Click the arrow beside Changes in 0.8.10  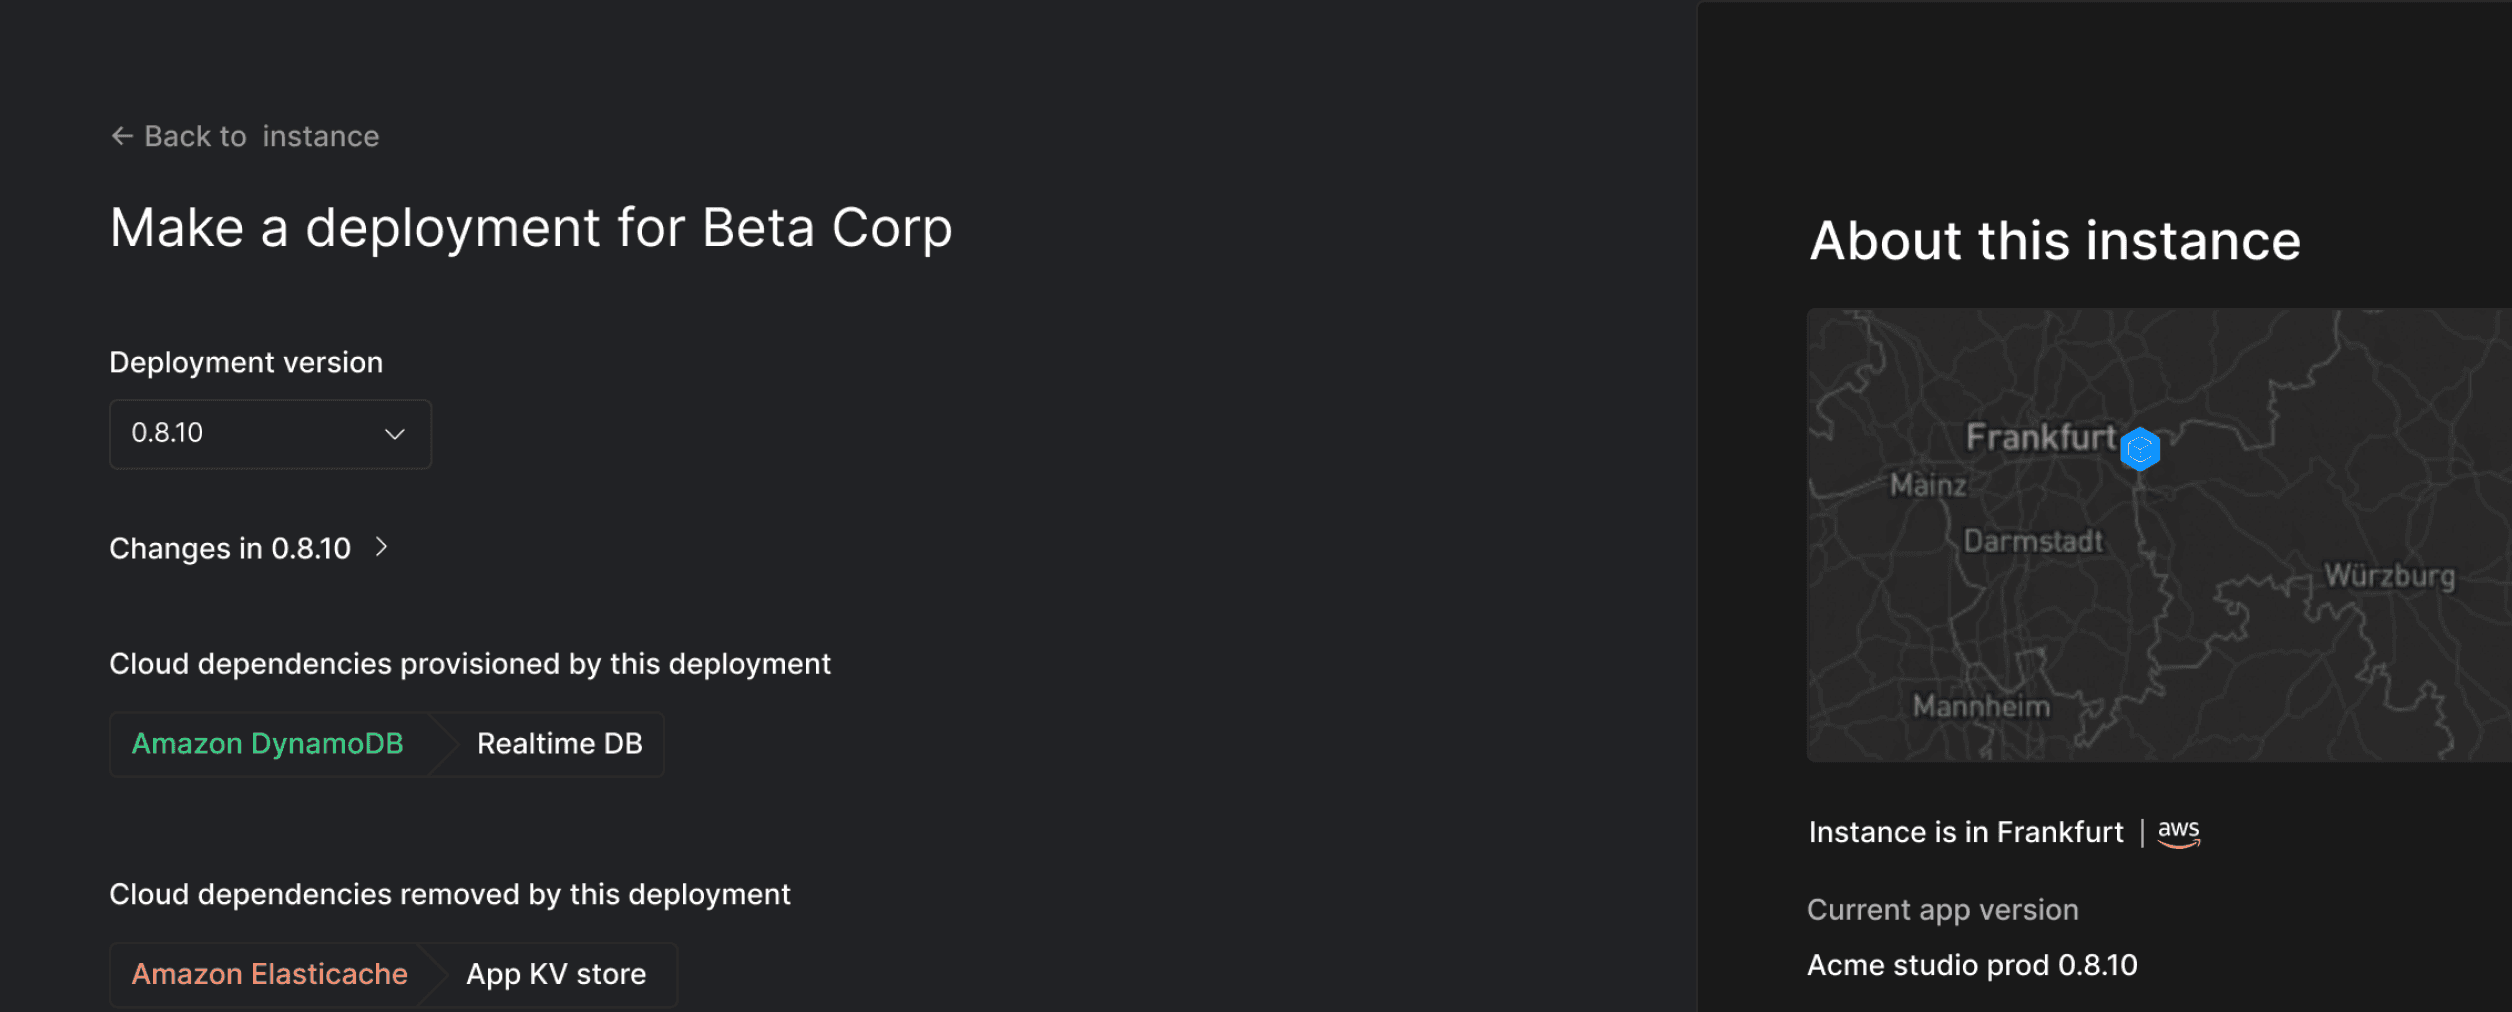pyautogui.click(x=381, y=547)
